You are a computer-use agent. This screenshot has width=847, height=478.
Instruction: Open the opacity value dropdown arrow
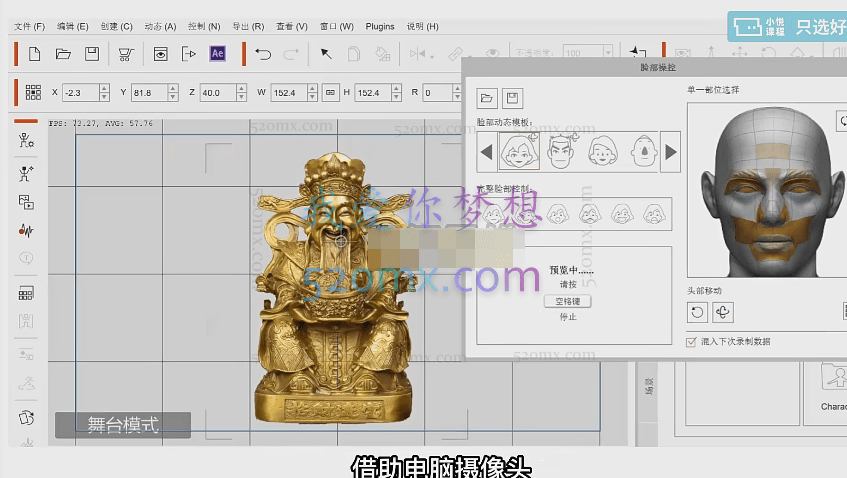608,52
